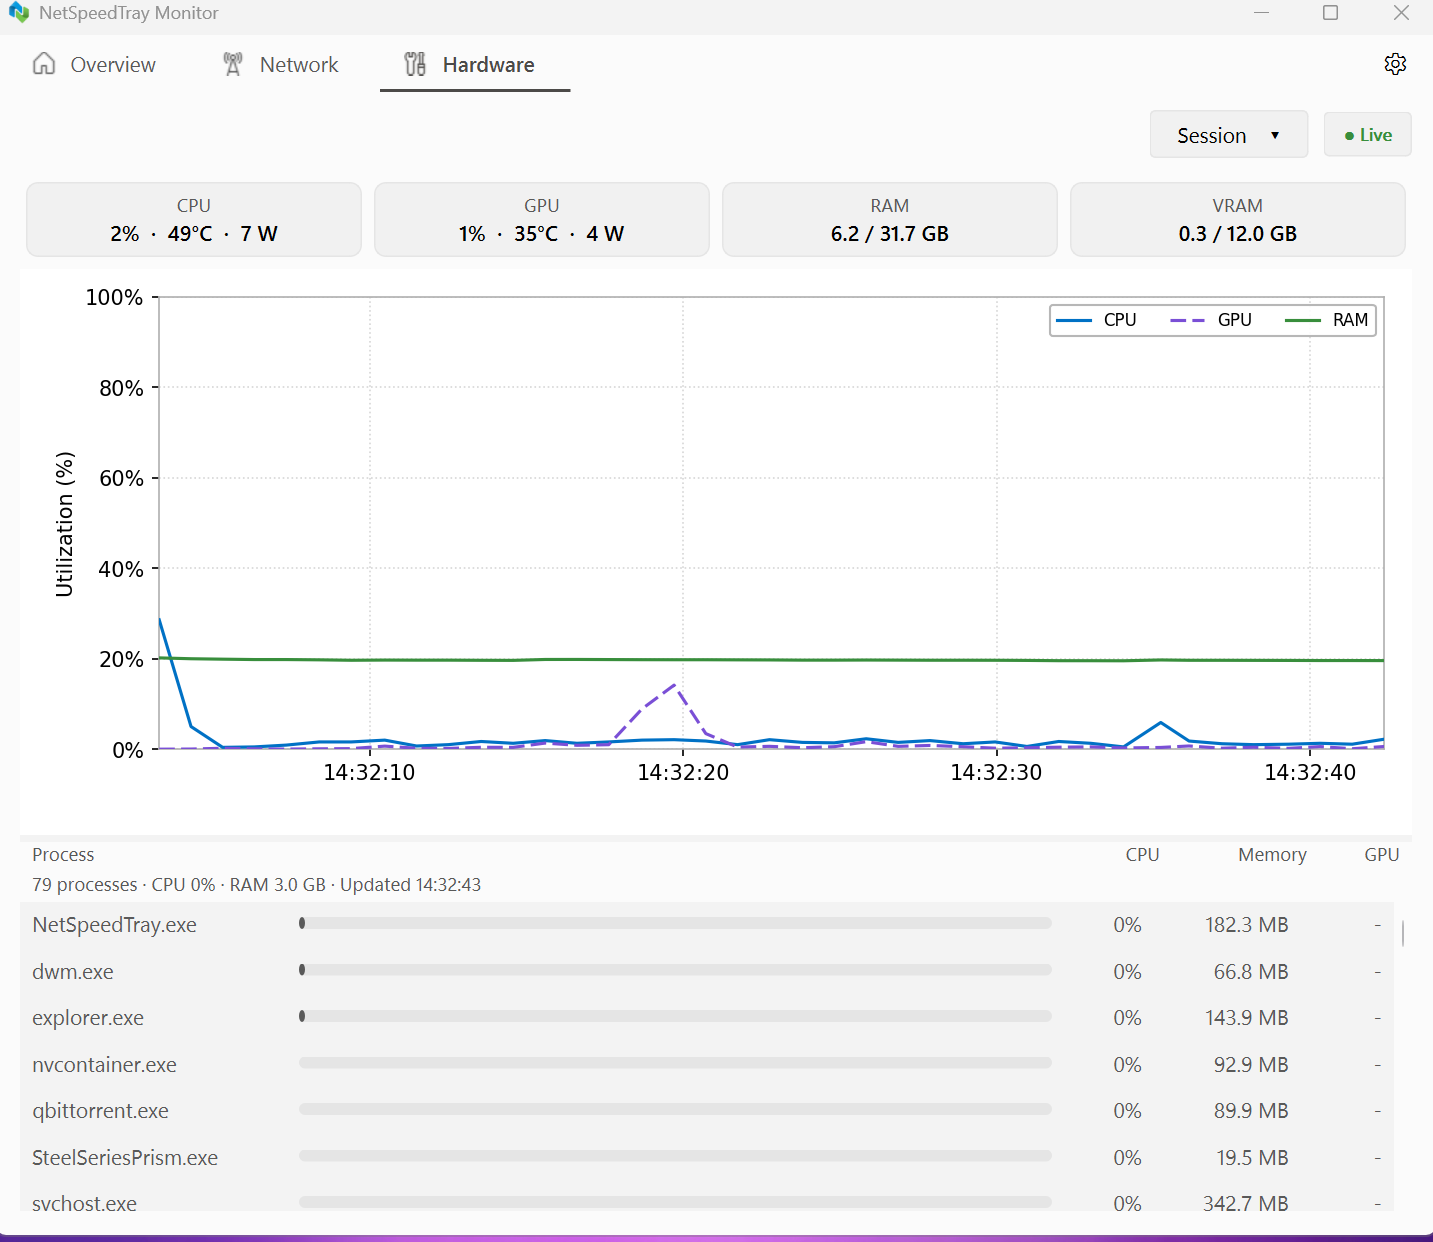Select the qbittorrent.exe process row

coord(707,1111)
